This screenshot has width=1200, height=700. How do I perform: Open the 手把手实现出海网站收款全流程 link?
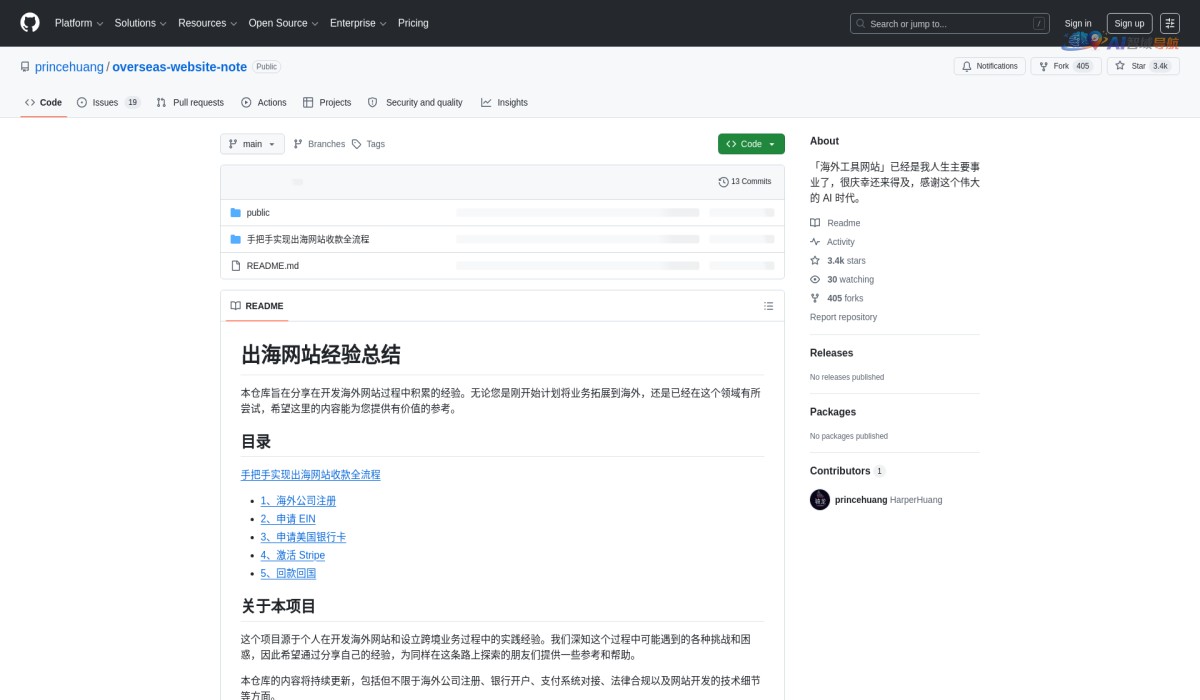click(x=309, y=474)
